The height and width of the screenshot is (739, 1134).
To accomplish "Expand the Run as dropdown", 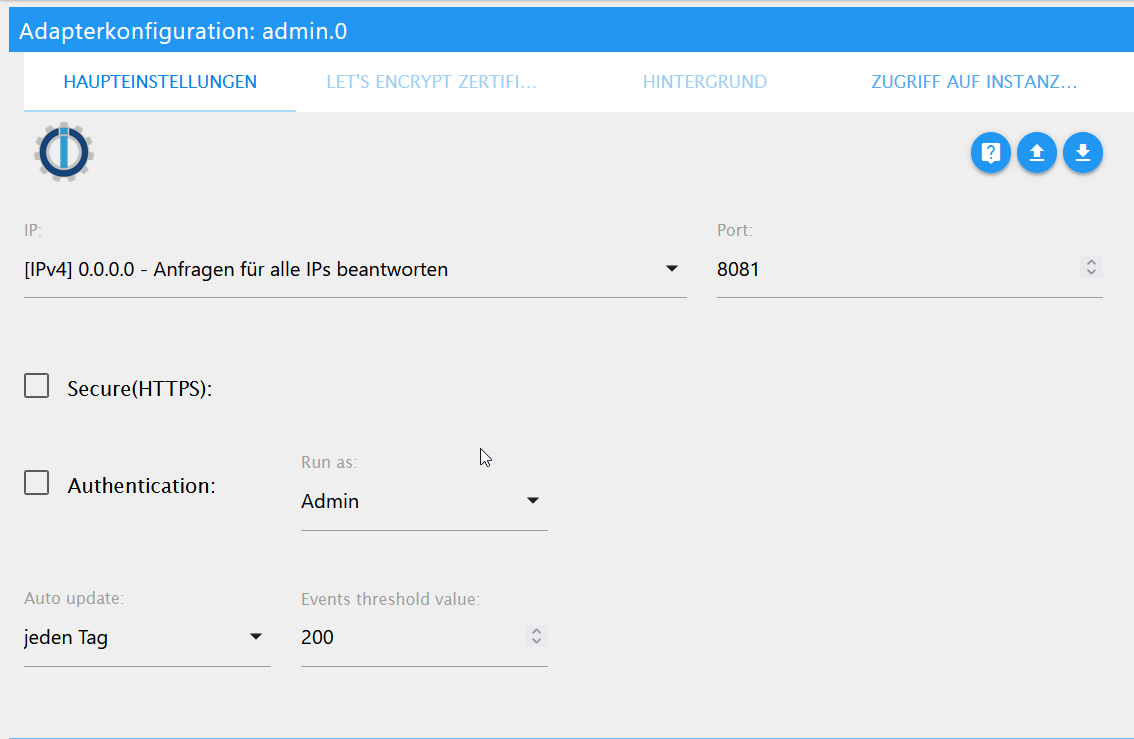I will tap(423, 501).
